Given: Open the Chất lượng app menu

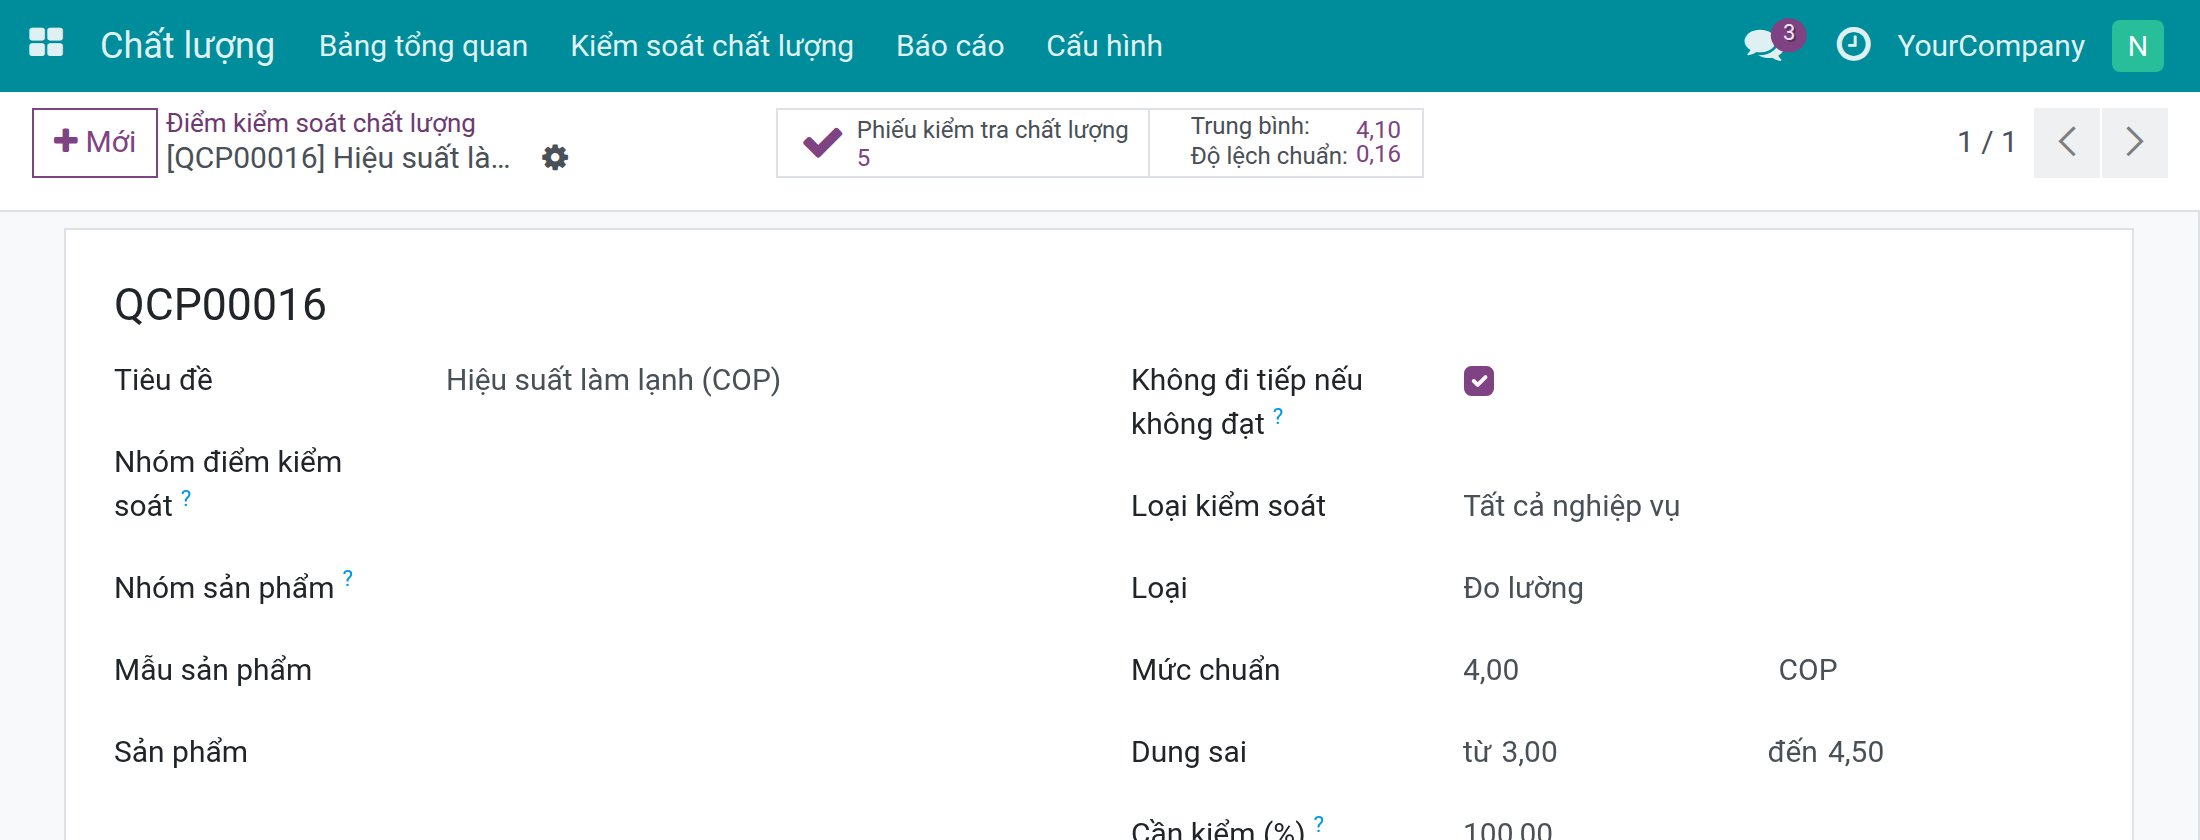Looking at the screenshot, I should point(187,46).
